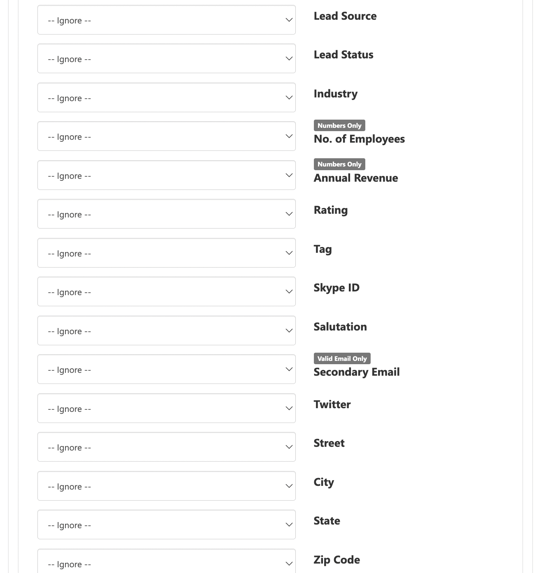Click the Lead Source field label

click(x=345, y=16)
